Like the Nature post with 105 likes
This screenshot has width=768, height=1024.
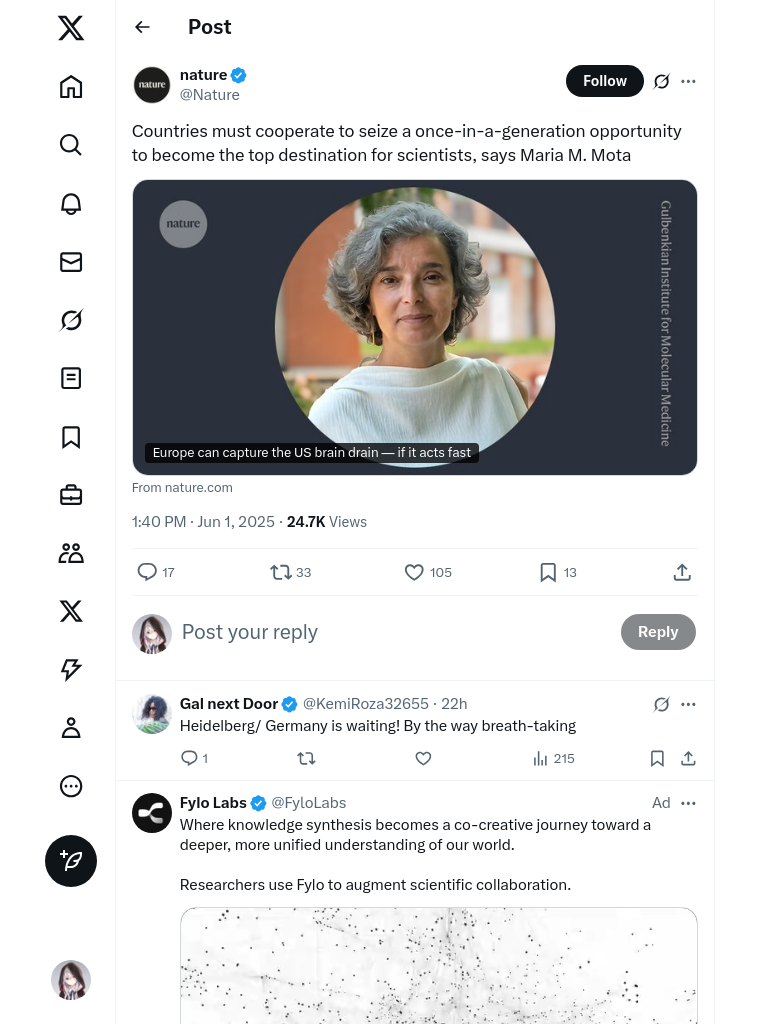pyautogui.click(x=414, y=572)
